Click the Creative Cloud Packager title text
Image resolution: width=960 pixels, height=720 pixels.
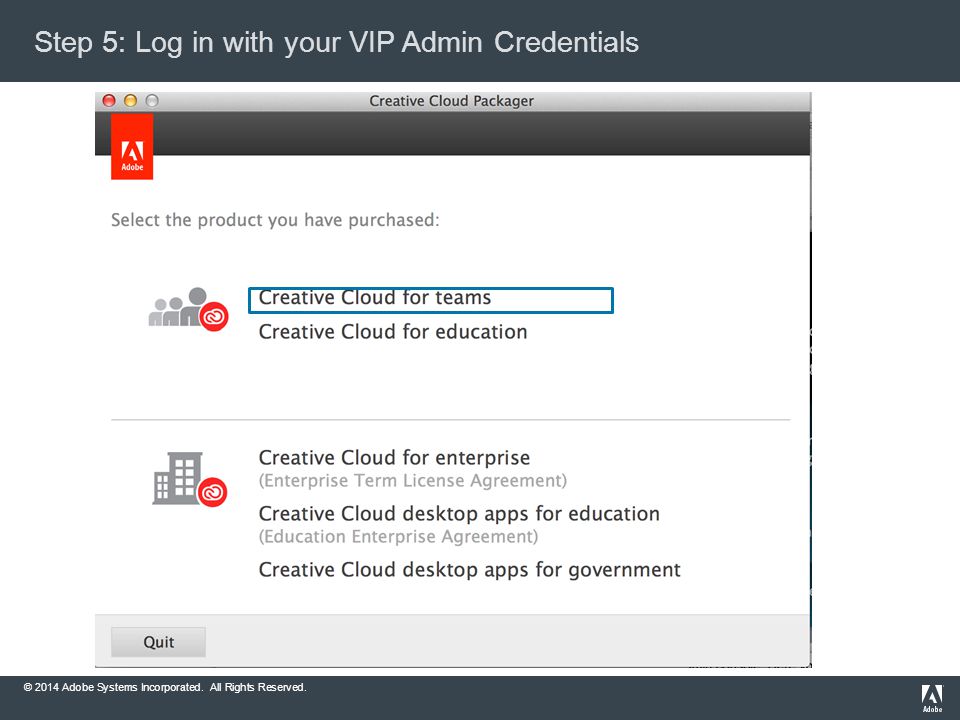click(451, 101)
